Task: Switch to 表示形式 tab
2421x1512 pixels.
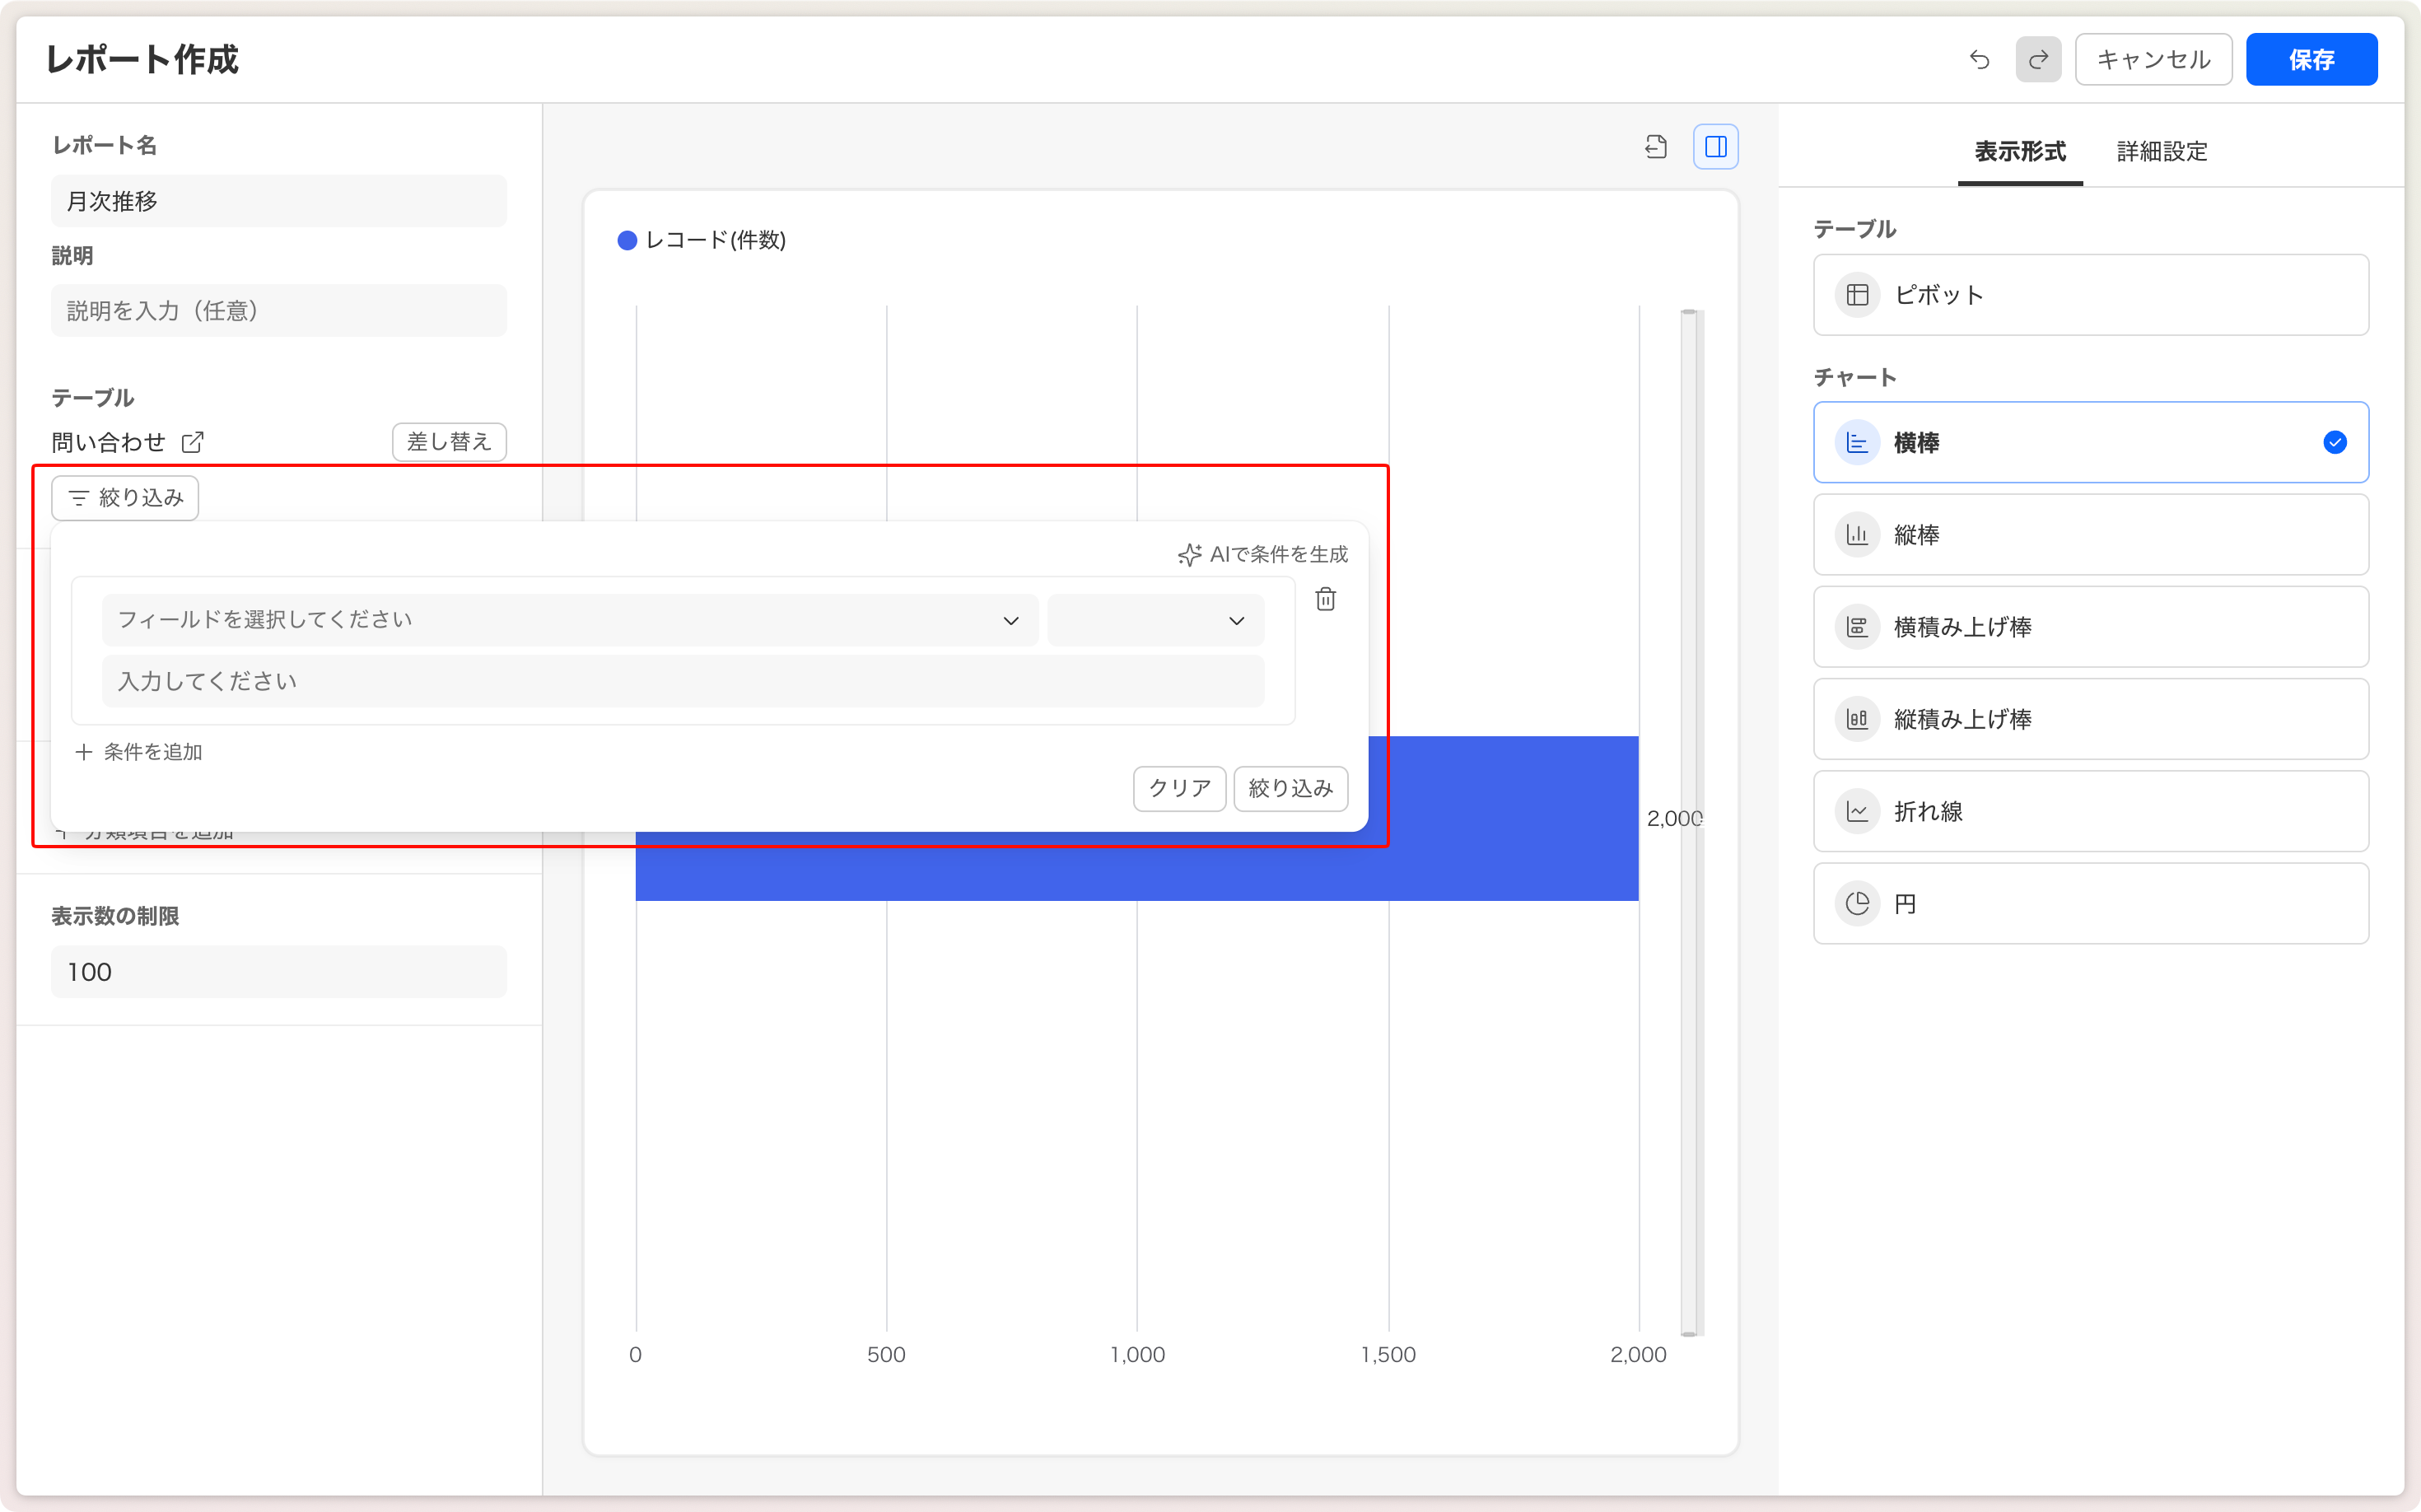Action: point(2019,152)
